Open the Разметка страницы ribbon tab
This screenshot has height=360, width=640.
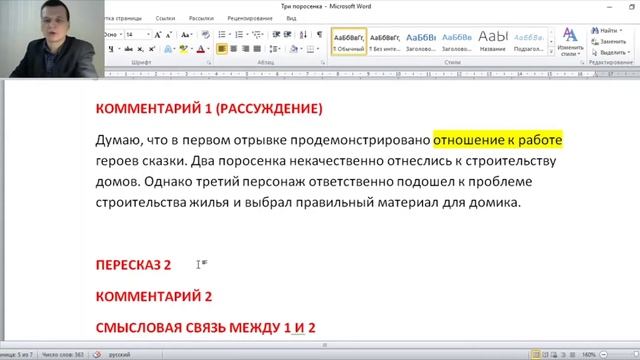coord(123,18)
